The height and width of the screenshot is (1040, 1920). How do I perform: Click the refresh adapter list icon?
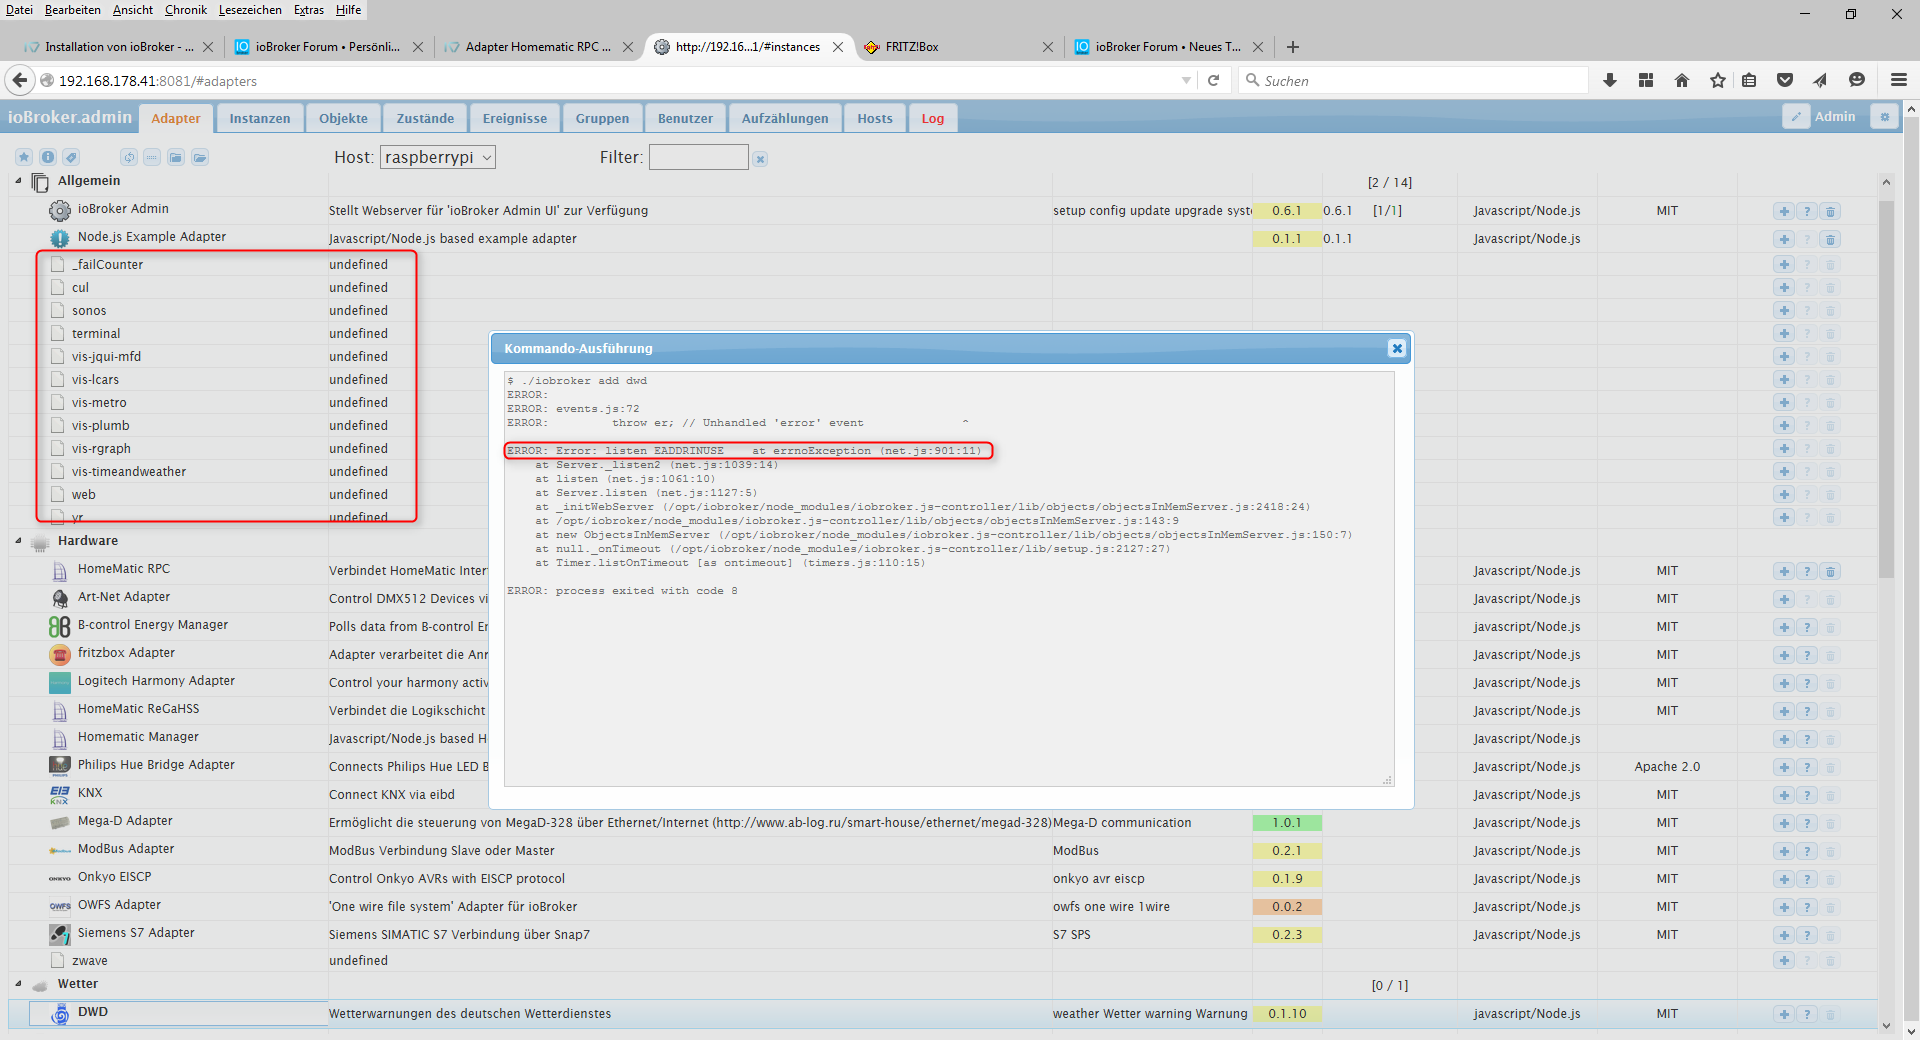pyautogui.click(x=129, y=157)
